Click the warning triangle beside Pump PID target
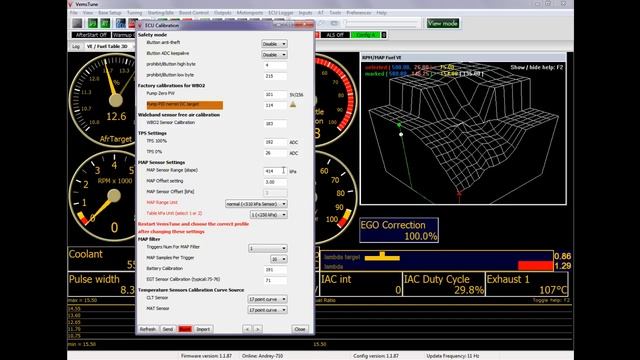Screen dimensions: 640x360 click(x=293, y=104)
